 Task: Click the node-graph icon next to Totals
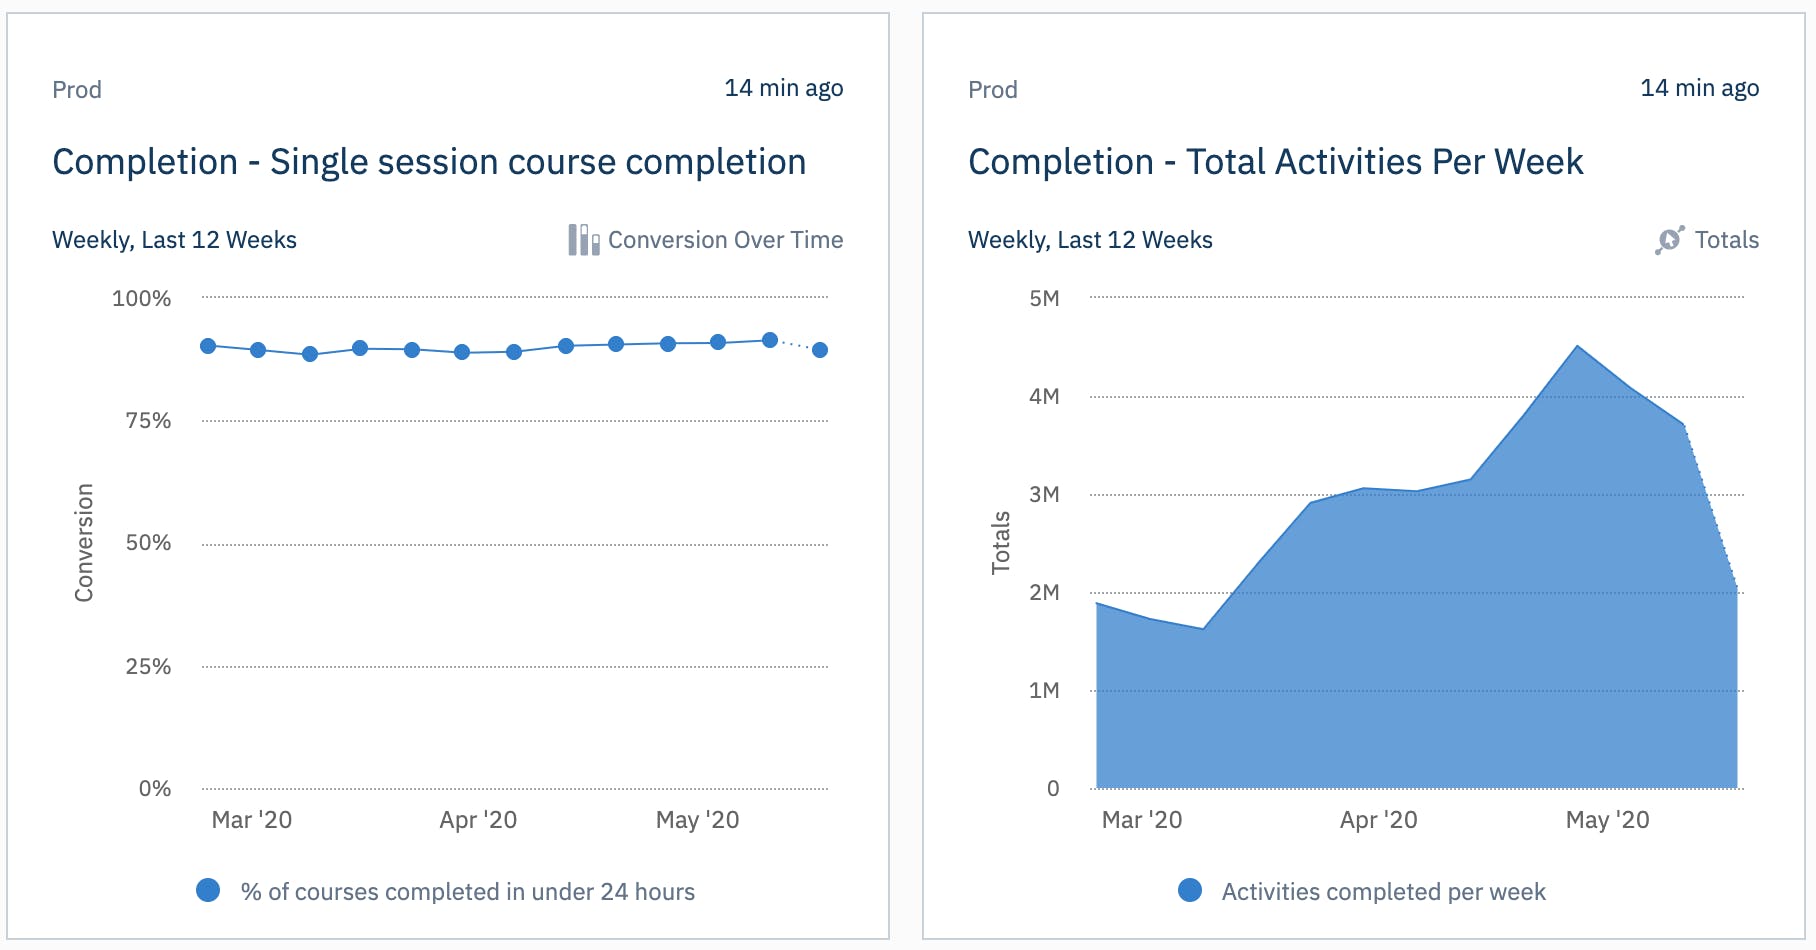click(x=1668, y=239)
